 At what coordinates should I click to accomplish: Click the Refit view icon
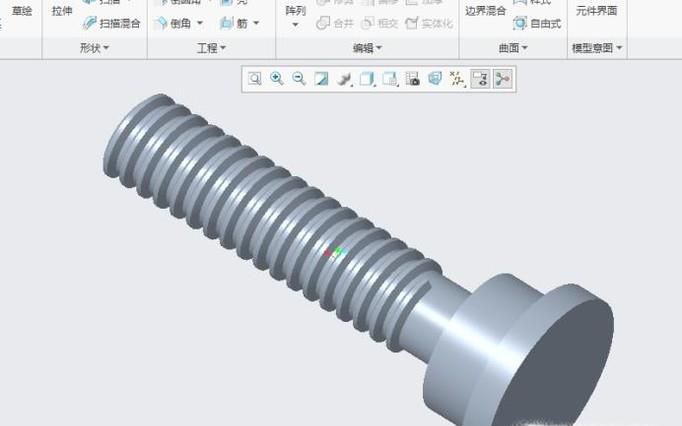click(x=255, y=79)
